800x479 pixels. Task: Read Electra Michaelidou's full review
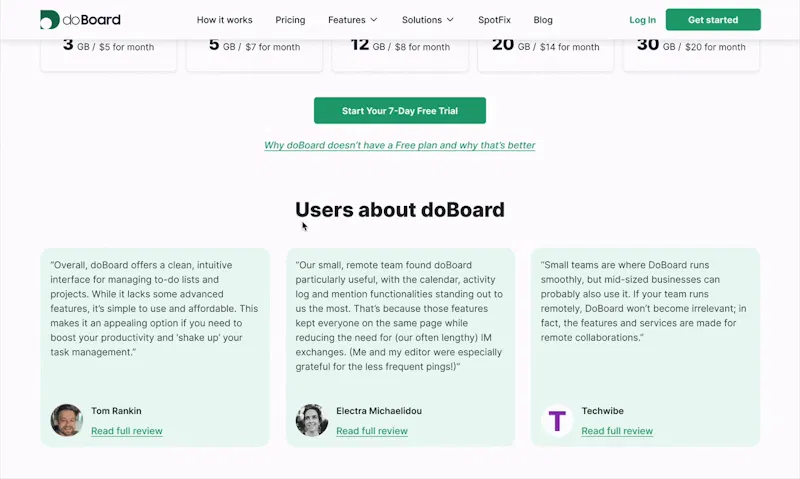(x=372, y=431)
